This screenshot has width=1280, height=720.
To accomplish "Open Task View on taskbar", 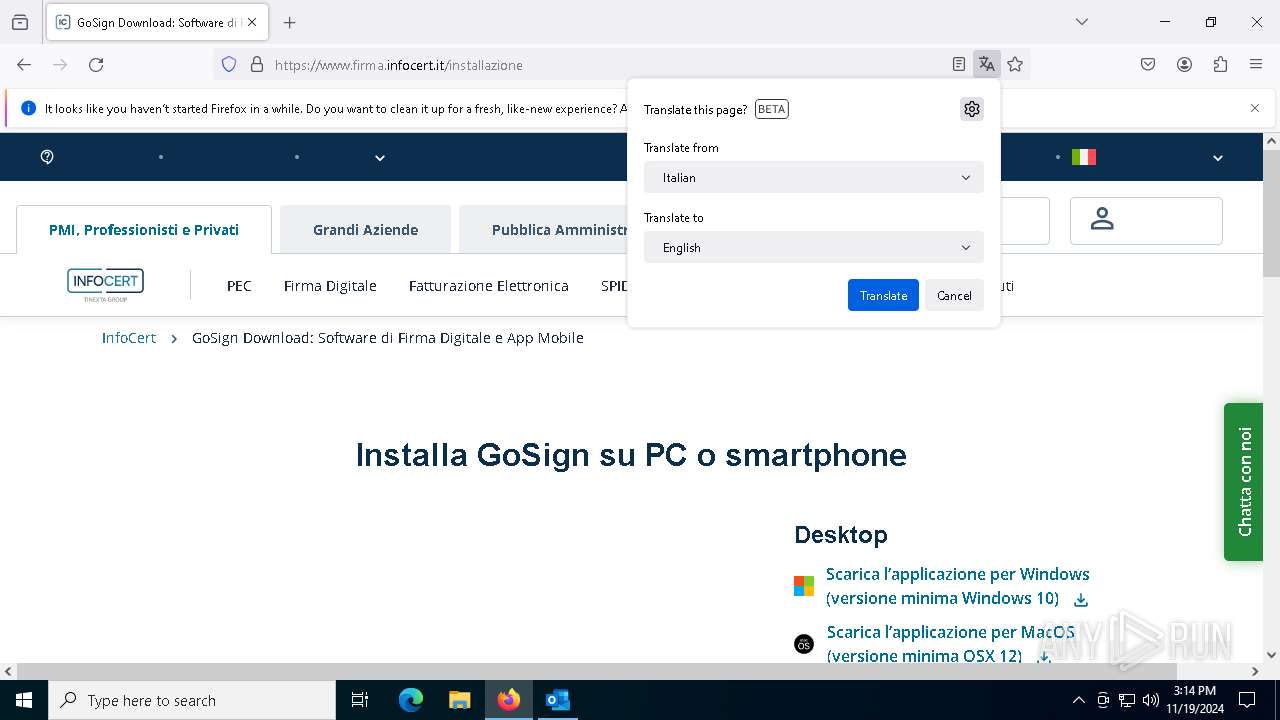I will point(360,700).
